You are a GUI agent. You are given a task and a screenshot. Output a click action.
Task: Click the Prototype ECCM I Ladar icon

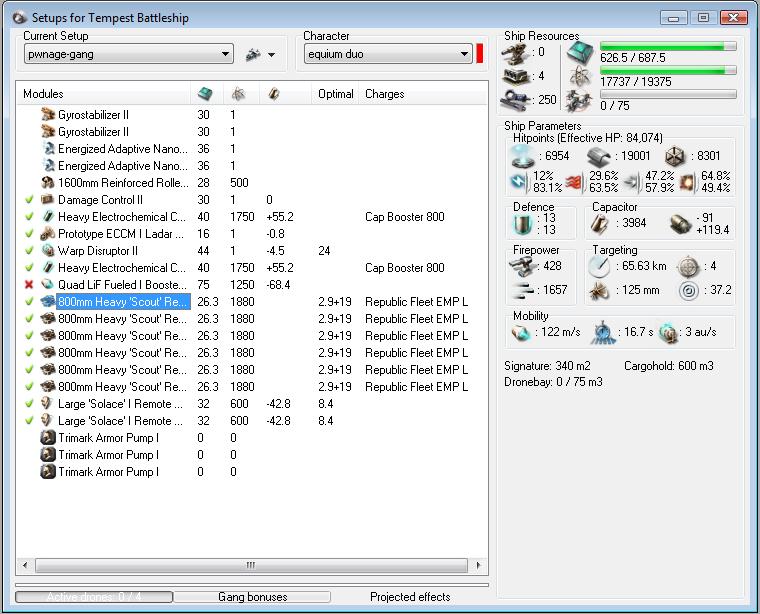click(48, 233)
